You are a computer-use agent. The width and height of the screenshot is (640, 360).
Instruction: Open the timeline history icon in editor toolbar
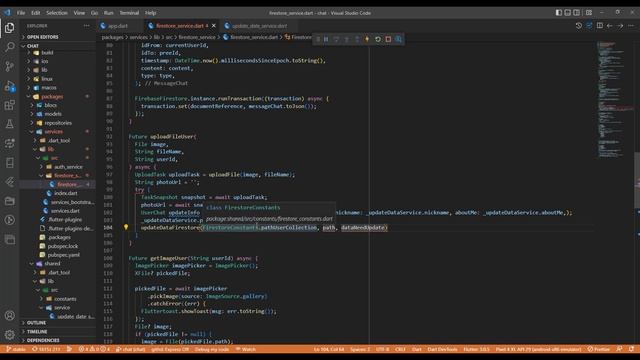[x=578, y=26]
